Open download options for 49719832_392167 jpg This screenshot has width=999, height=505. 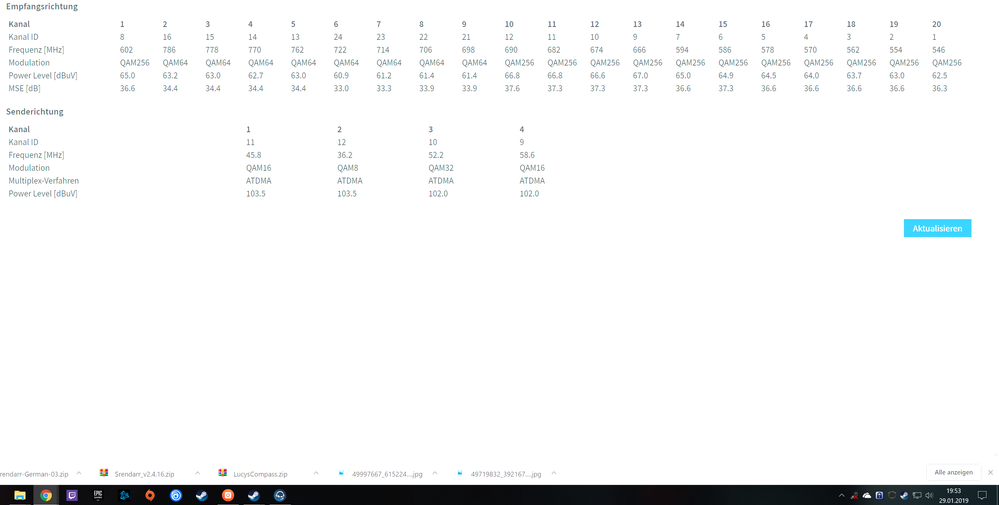pos(554,473)
